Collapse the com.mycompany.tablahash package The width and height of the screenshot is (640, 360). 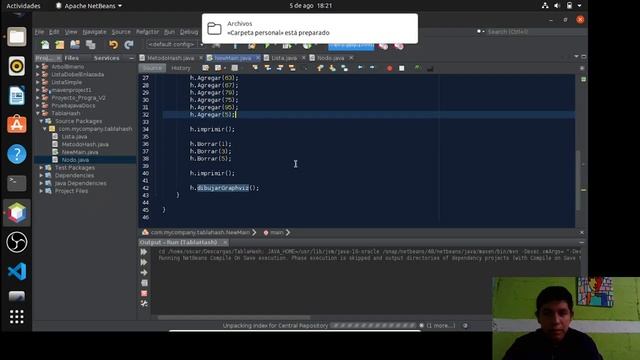45,129
